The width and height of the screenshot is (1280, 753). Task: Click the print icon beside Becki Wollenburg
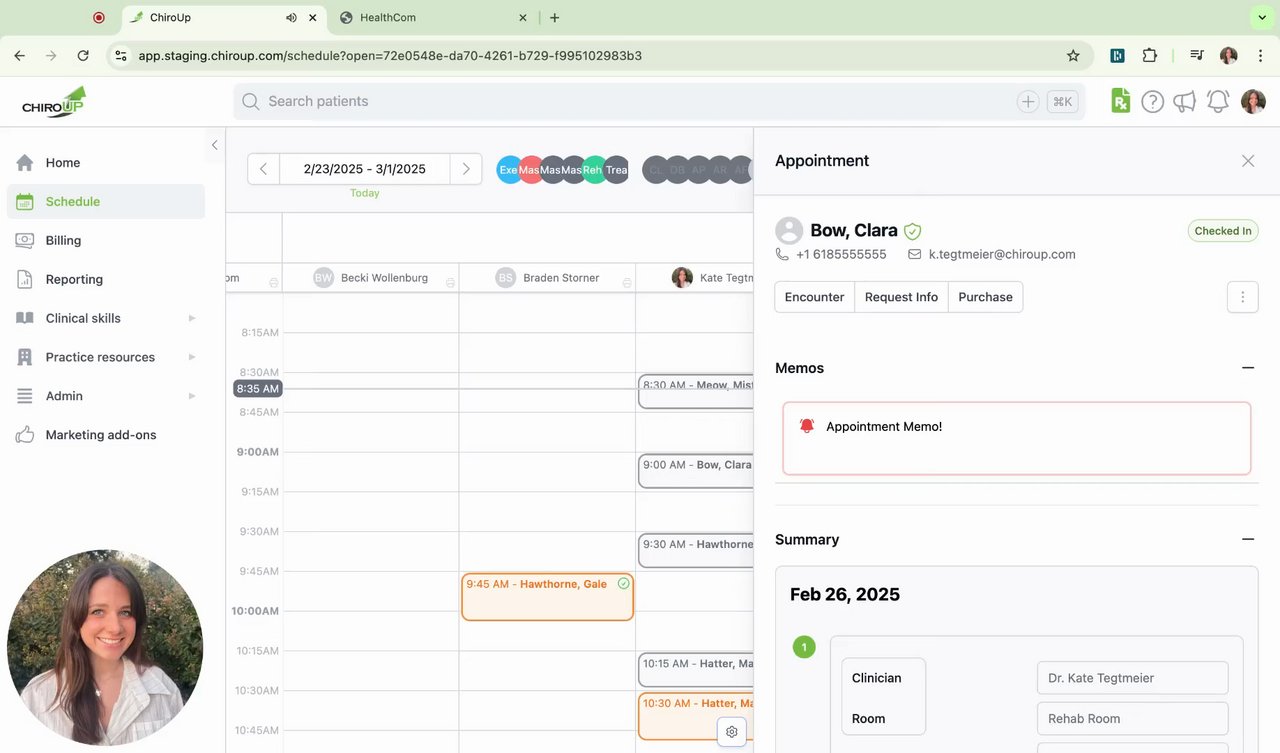pos(450,283)
